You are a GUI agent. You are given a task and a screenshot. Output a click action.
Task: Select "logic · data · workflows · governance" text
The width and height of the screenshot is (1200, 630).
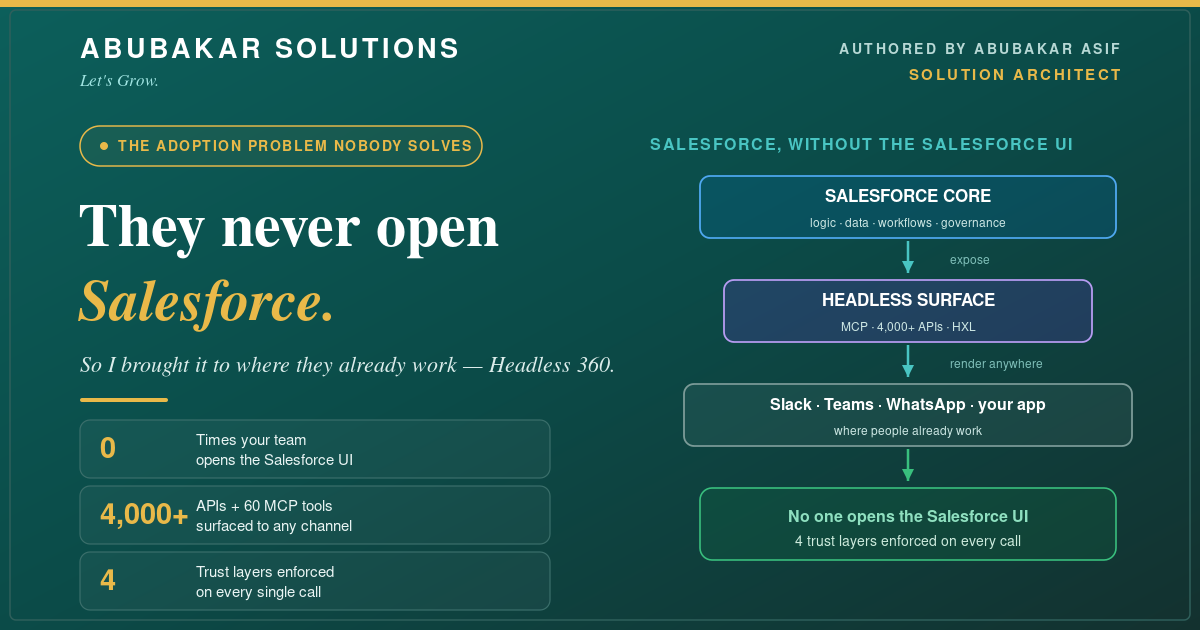point(908,223)
